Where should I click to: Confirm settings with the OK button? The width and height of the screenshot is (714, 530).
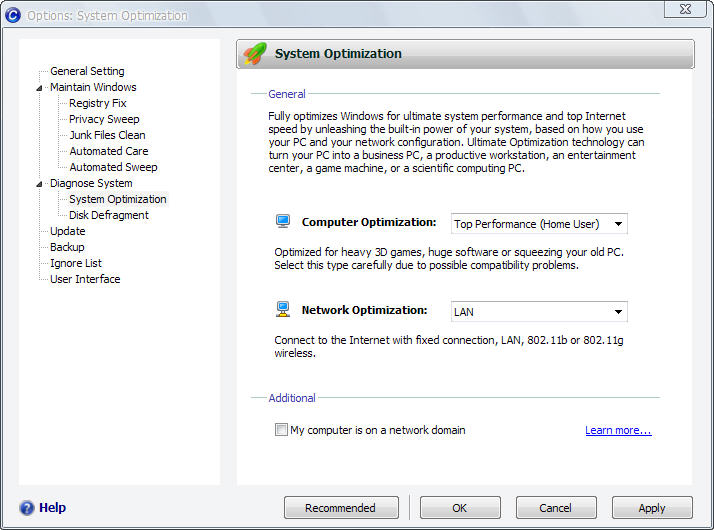pos(459,508)
